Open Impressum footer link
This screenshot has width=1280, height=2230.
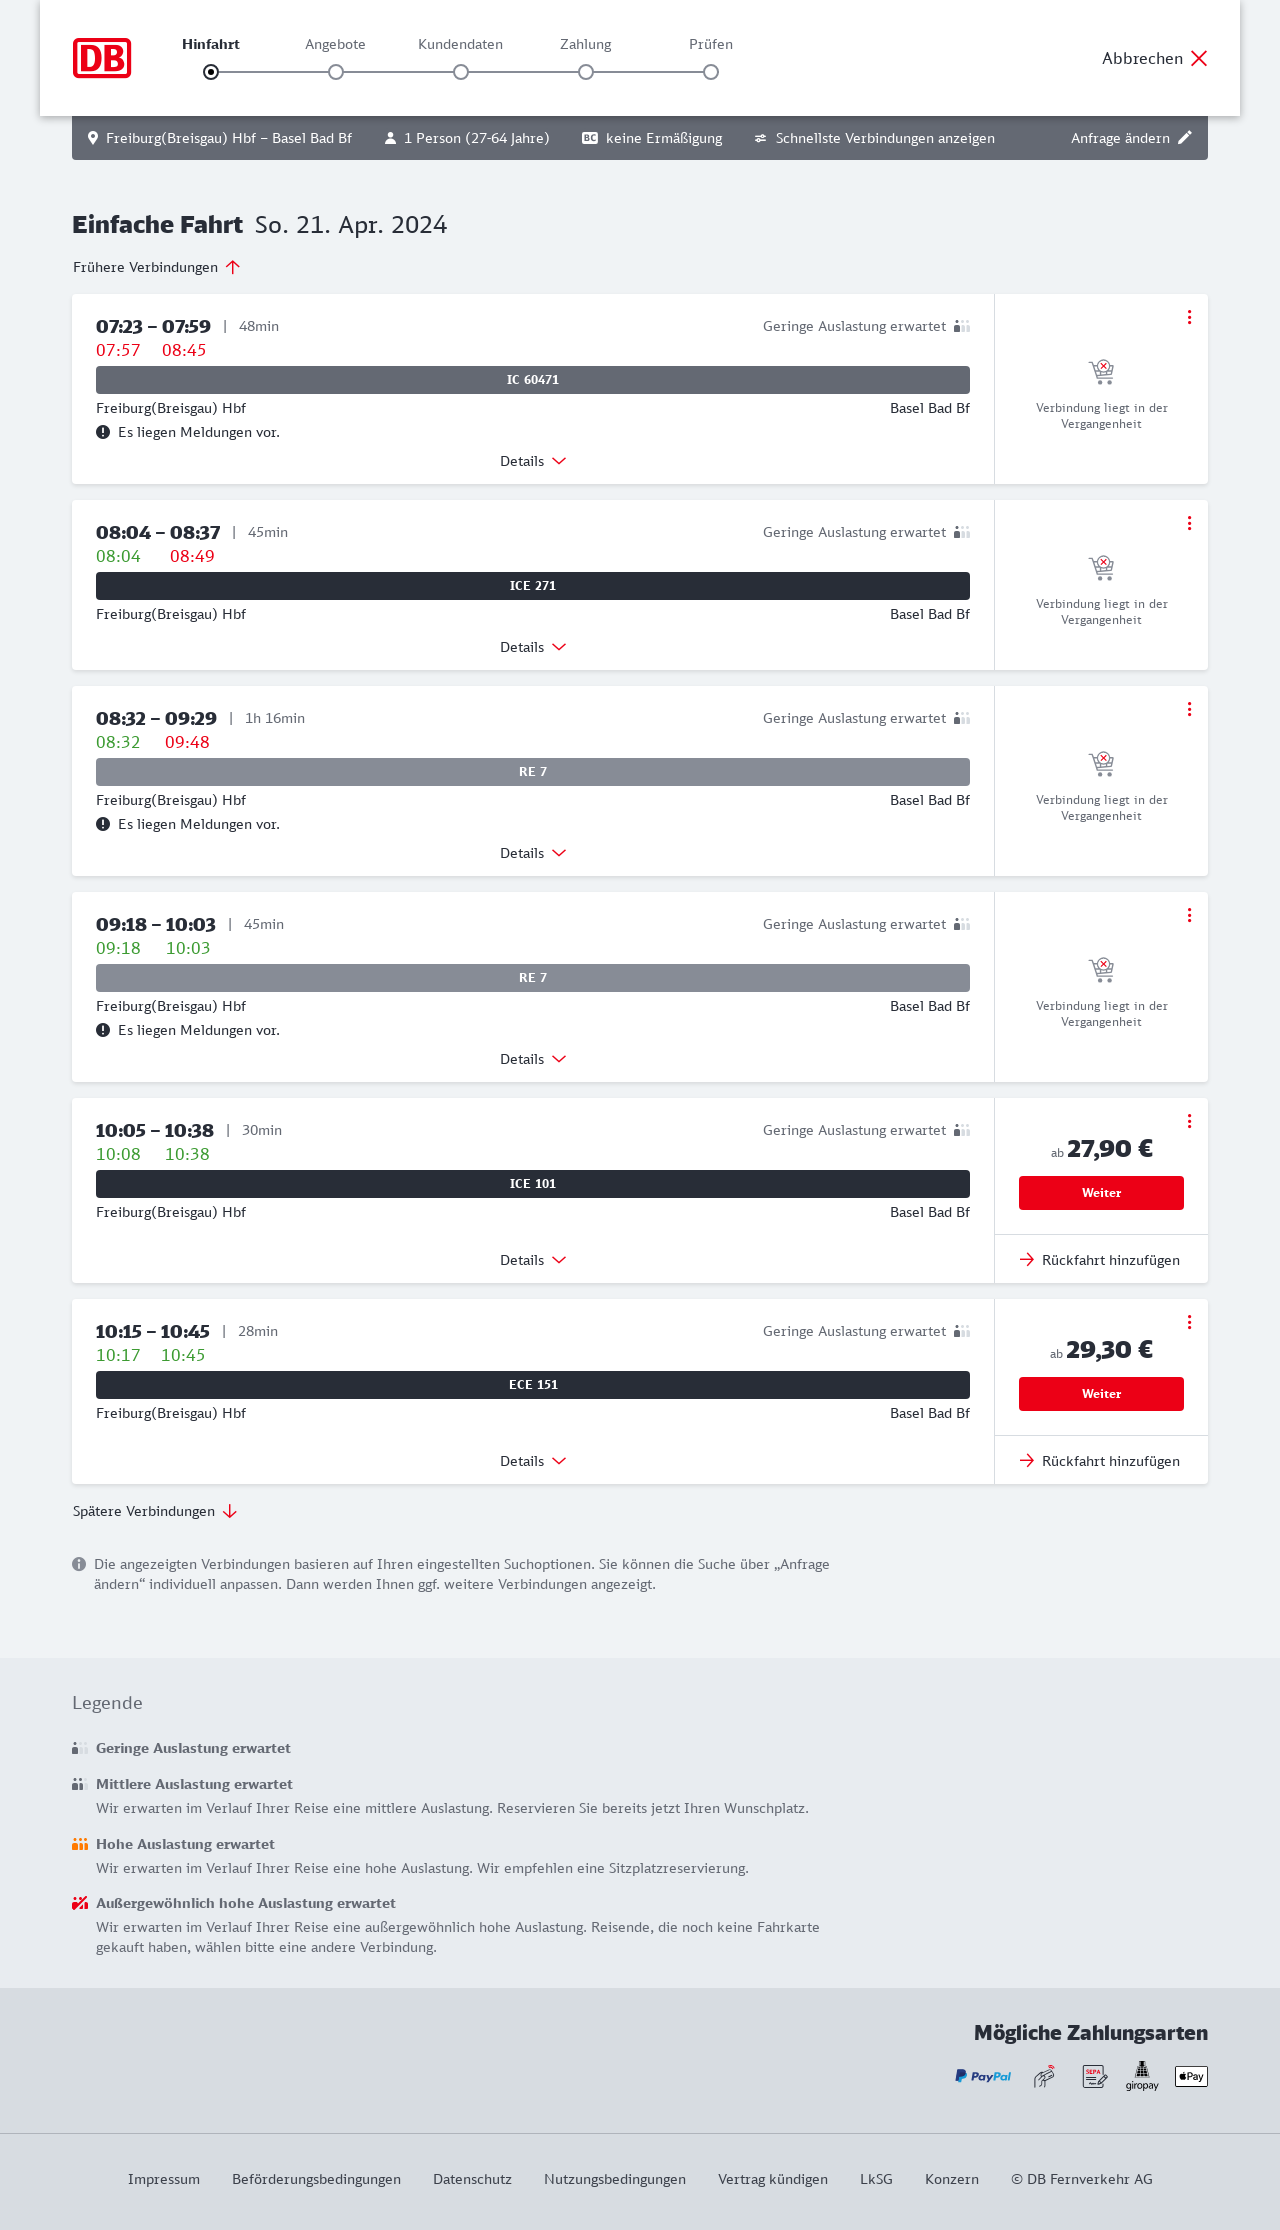(x=164, y=2179)
